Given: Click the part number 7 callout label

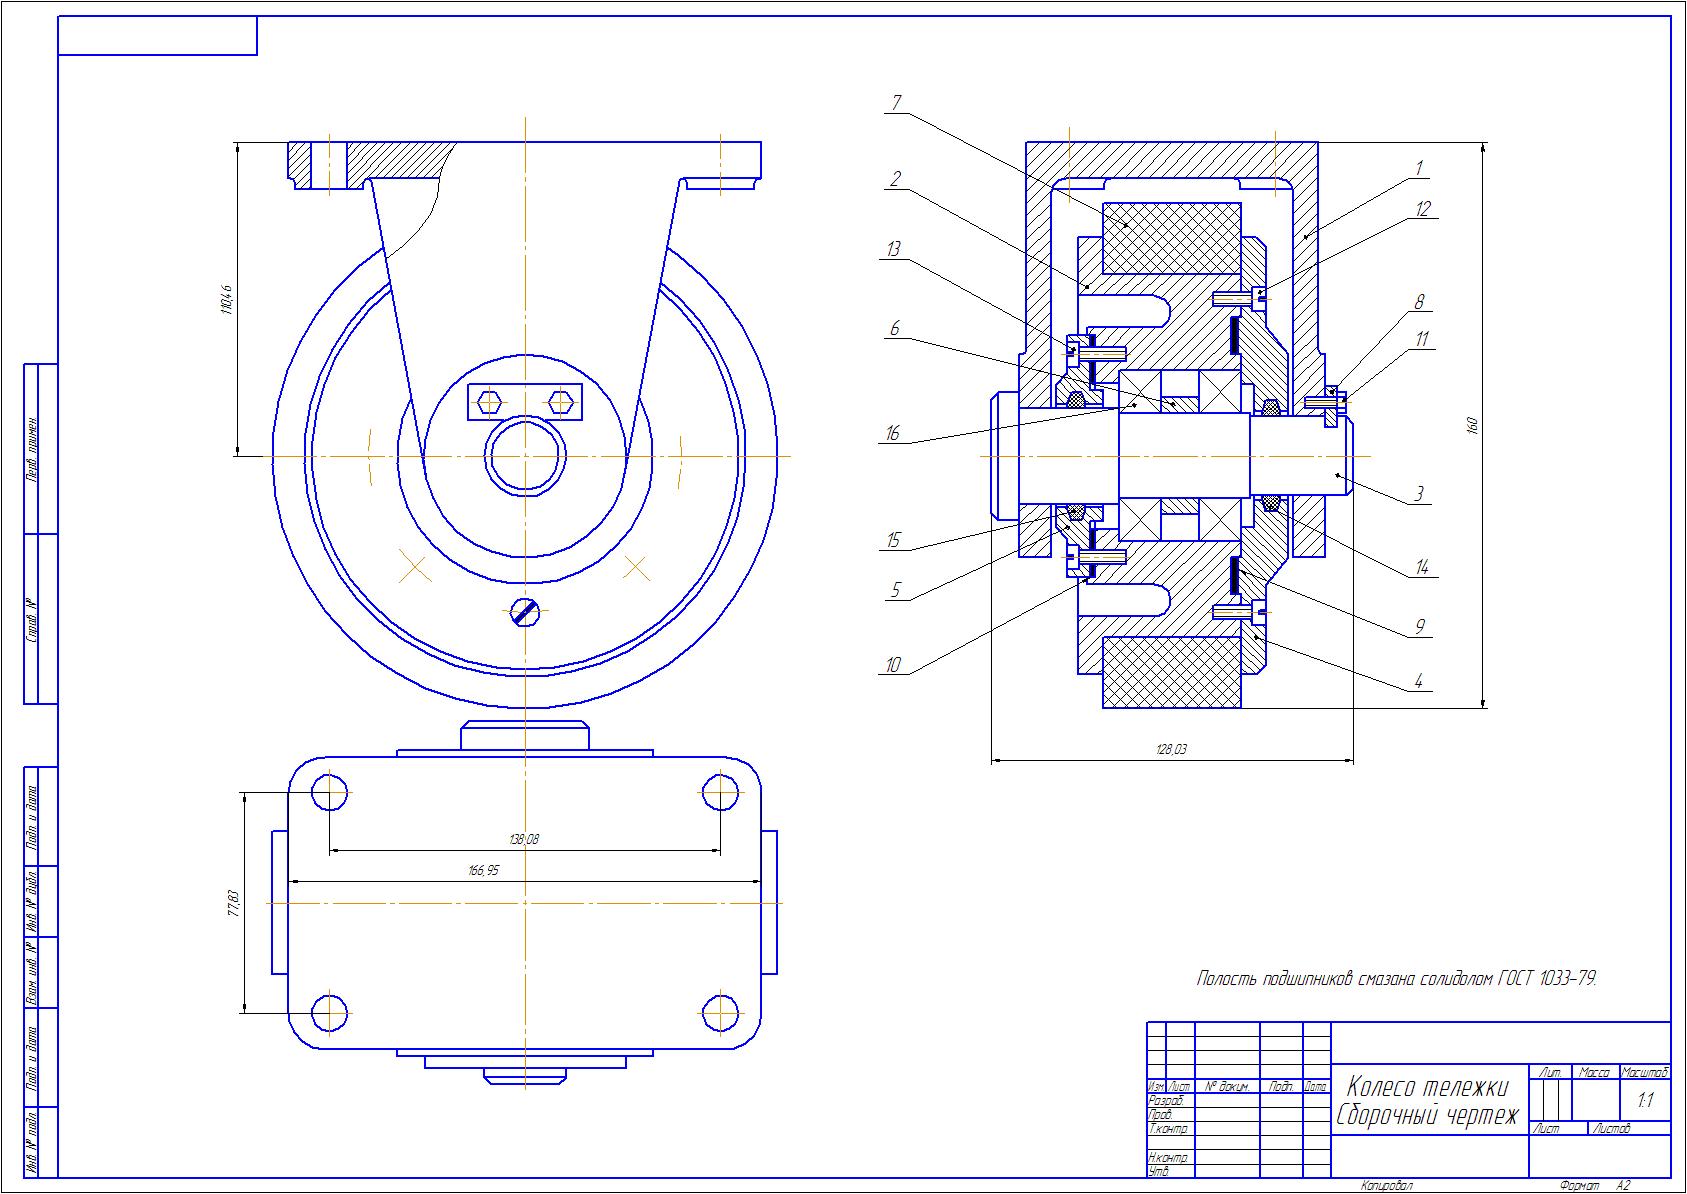Looking at the screenshot, I should (896, 102).
